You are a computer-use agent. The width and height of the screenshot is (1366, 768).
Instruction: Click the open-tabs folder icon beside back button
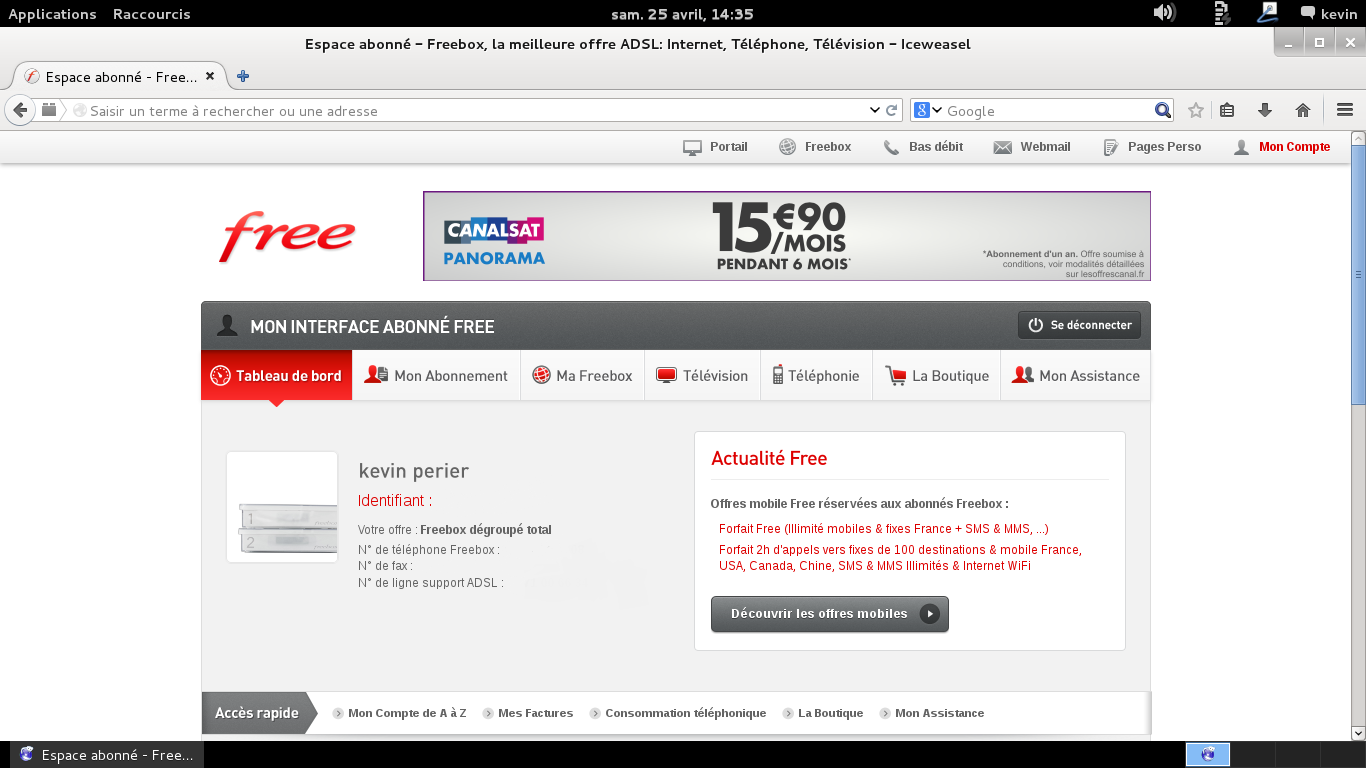49,110
